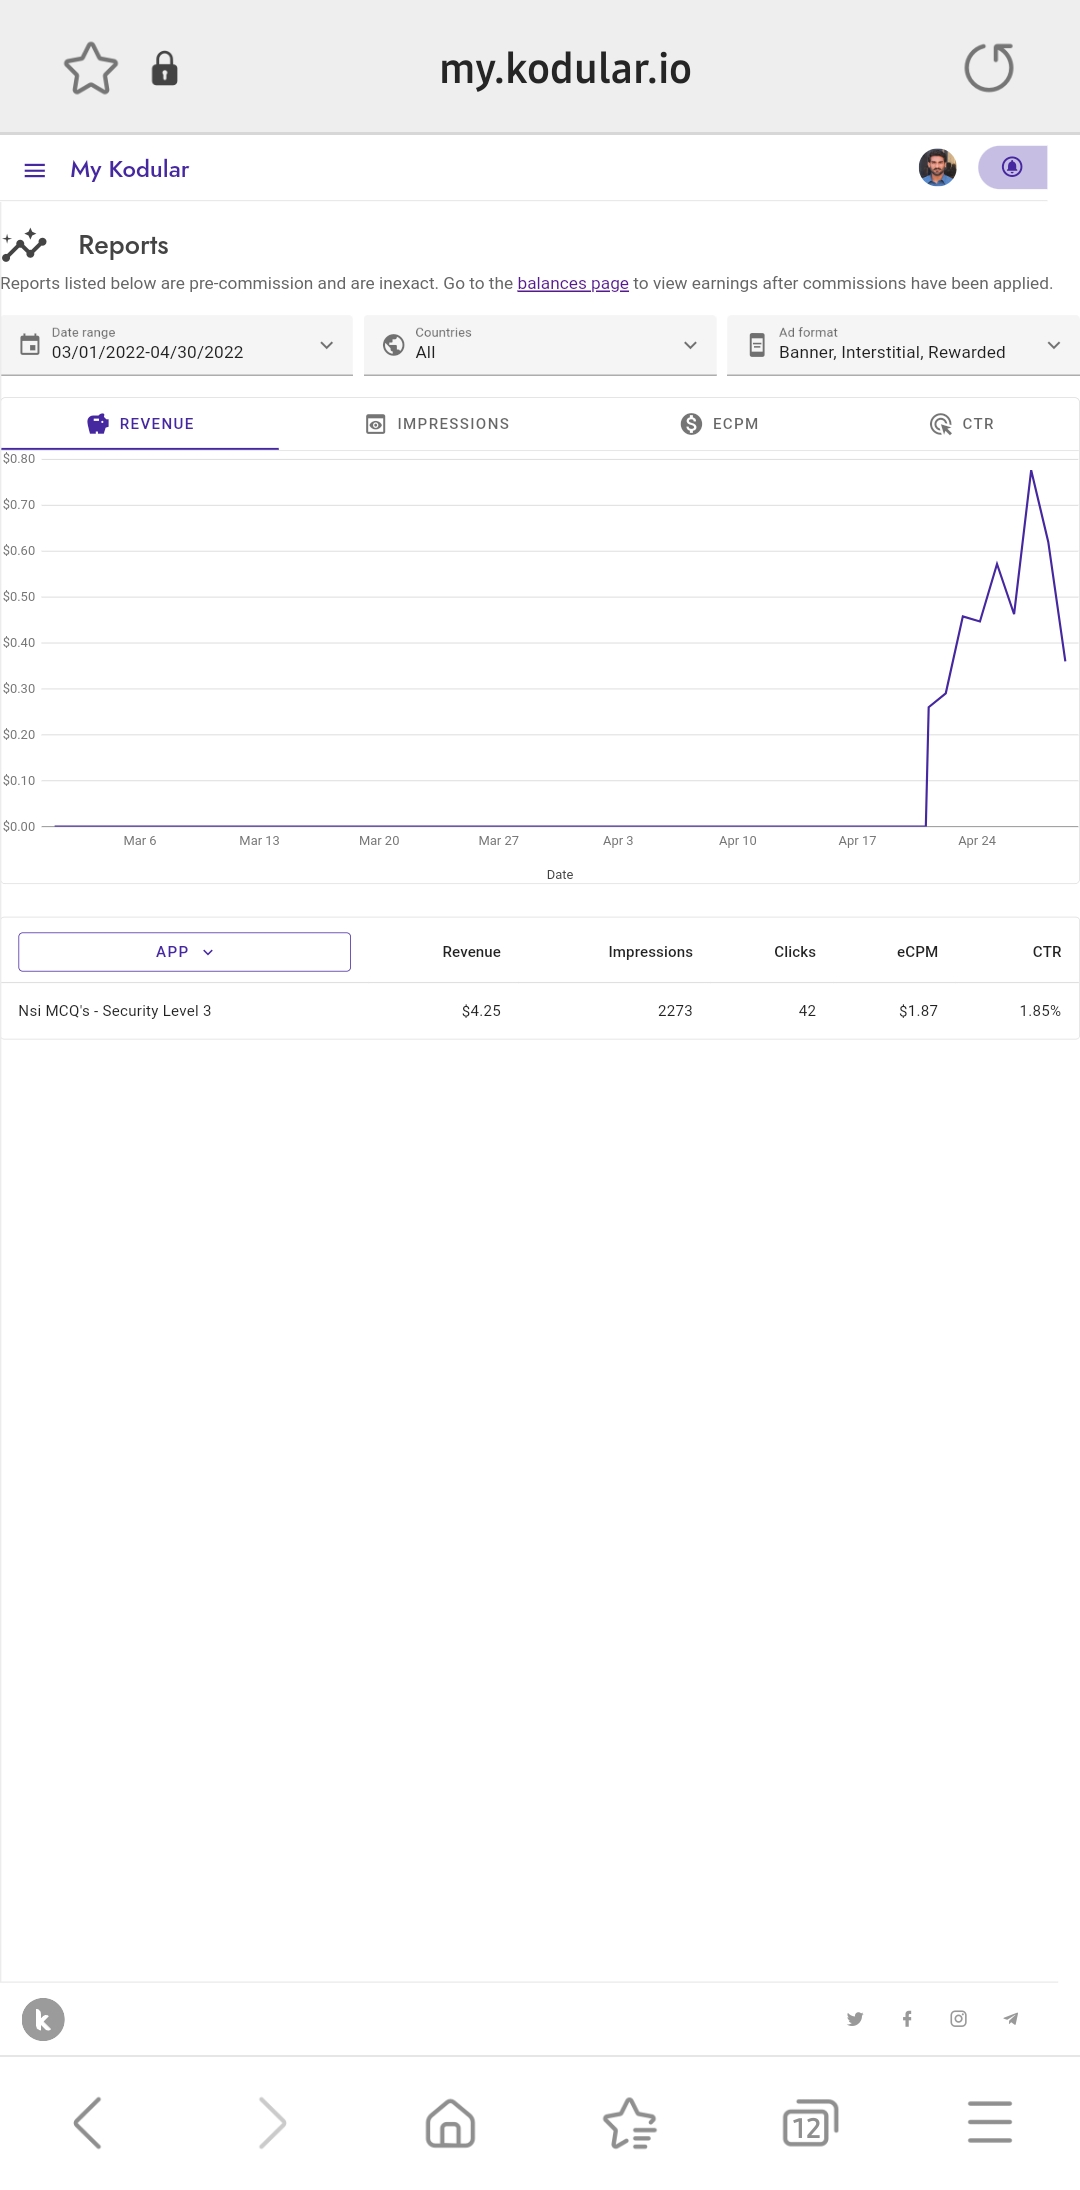The width and height of the screenshot is (1080, 2190).
Task: Follow the balances page link
Action: tap(573, 283)
